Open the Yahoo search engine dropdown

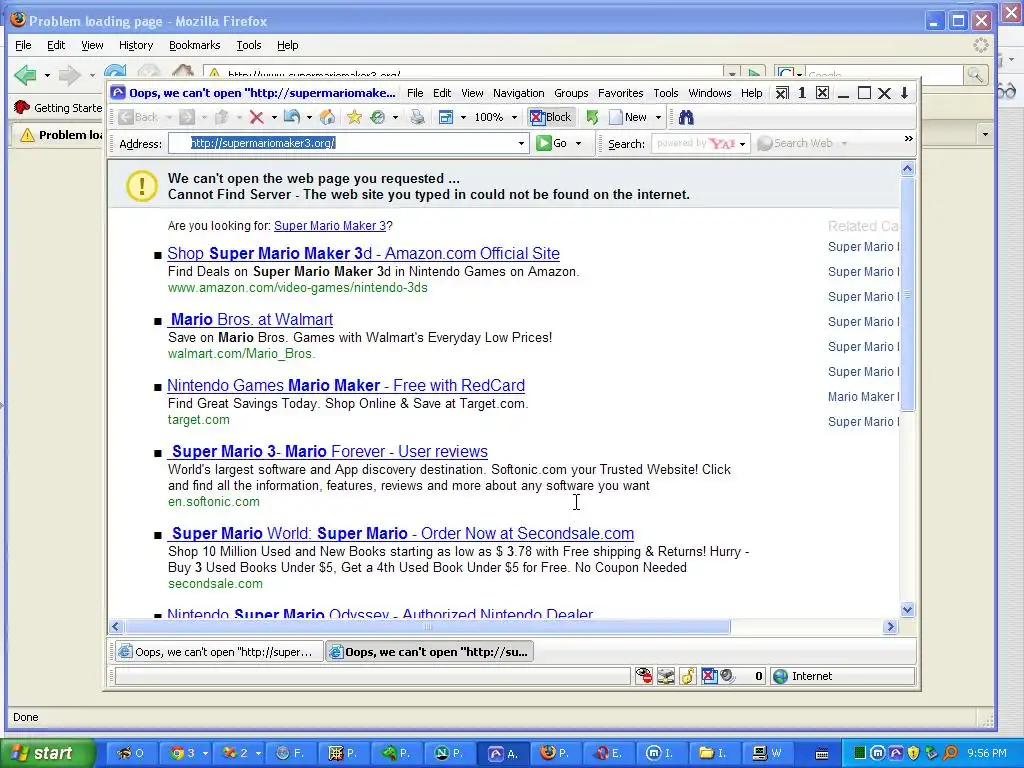pyautogui.click(x=742, y=144)
